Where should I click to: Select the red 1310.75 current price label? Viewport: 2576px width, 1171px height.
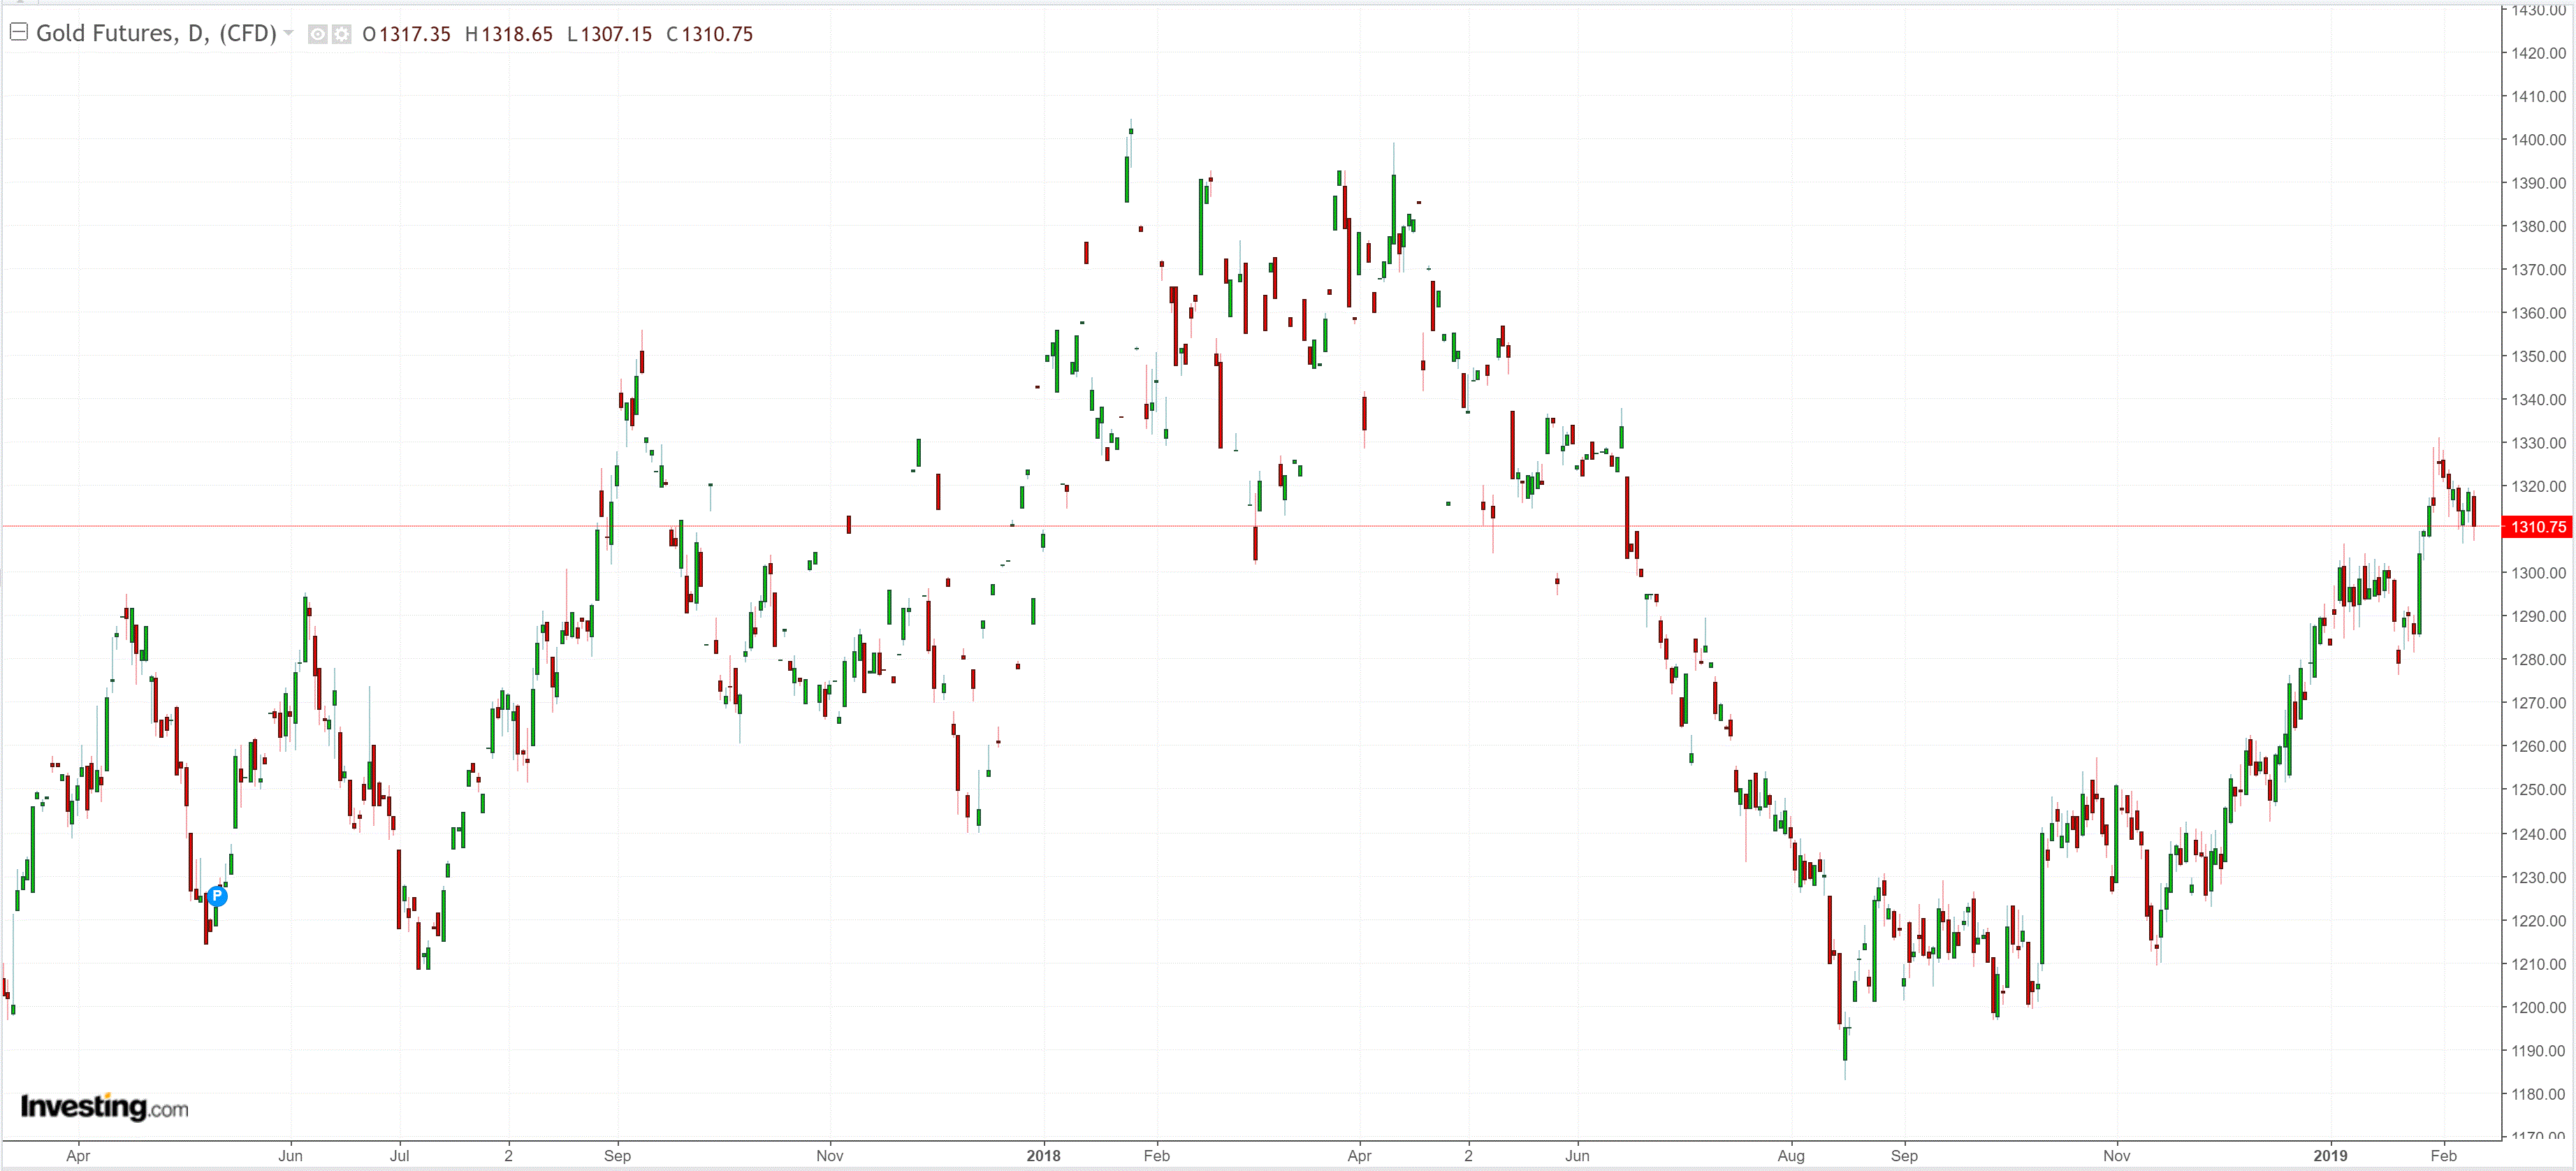[2537, 526]
